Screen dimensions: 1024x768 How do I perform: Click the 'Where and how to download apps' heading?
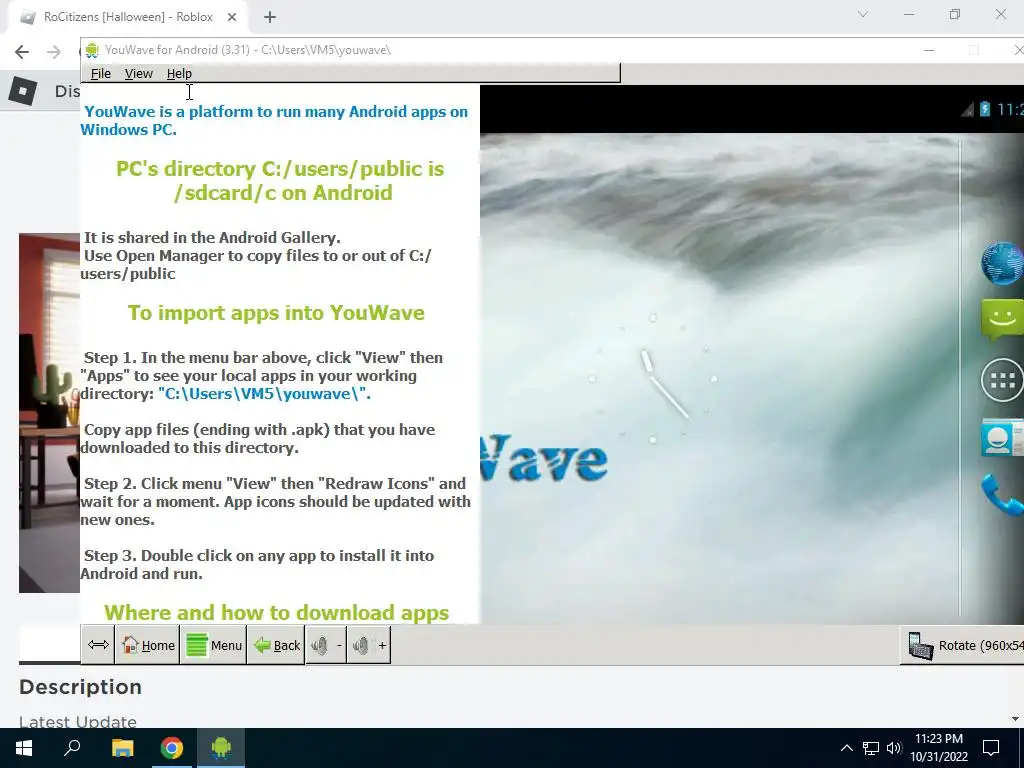click(276, 613)
